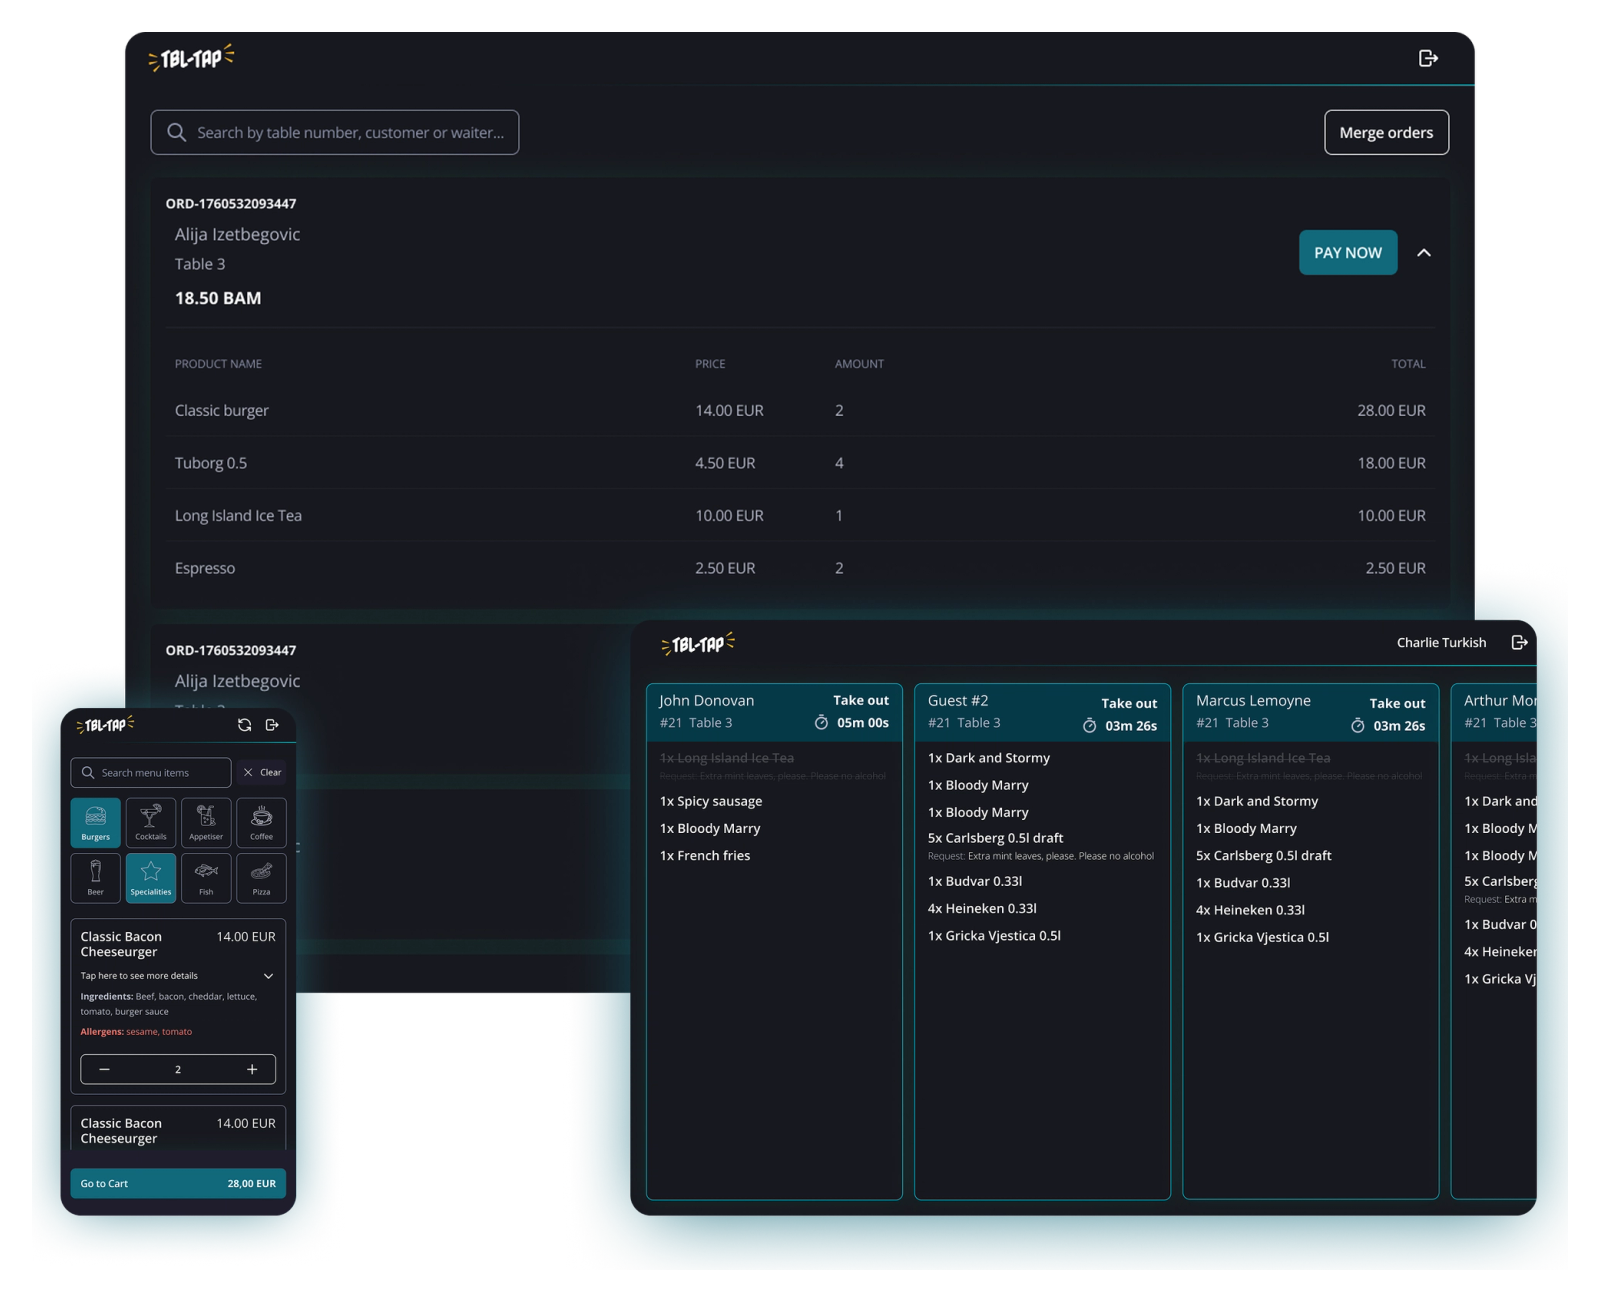Viewport: 1600px width, 1302px height.
Task: Toggle Heineken 0.33l in Marcus Lemoyne card
Action: [1251, 910]
